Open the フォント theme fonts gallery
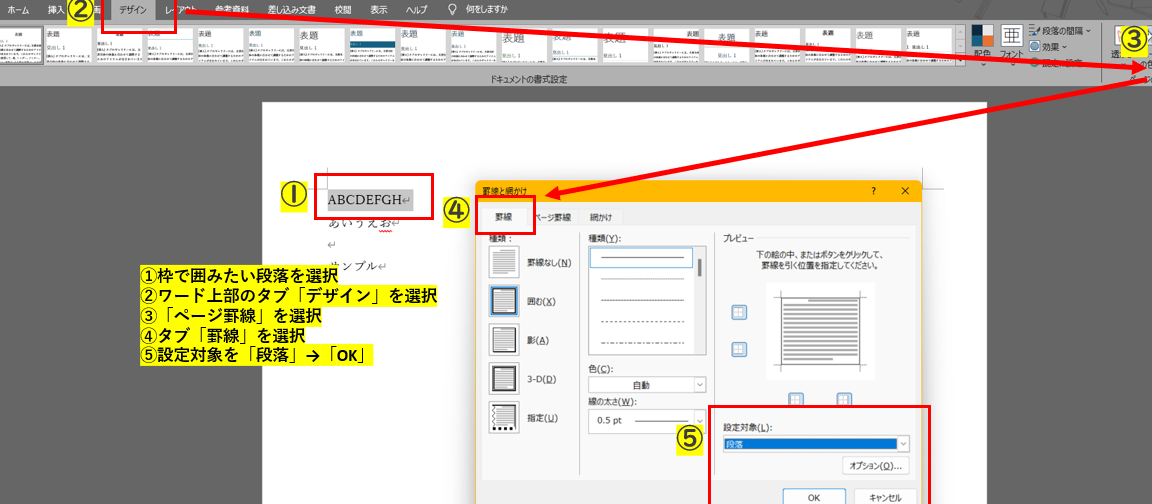This screenshot has width=1152, height=504. tap(1012, 45)
